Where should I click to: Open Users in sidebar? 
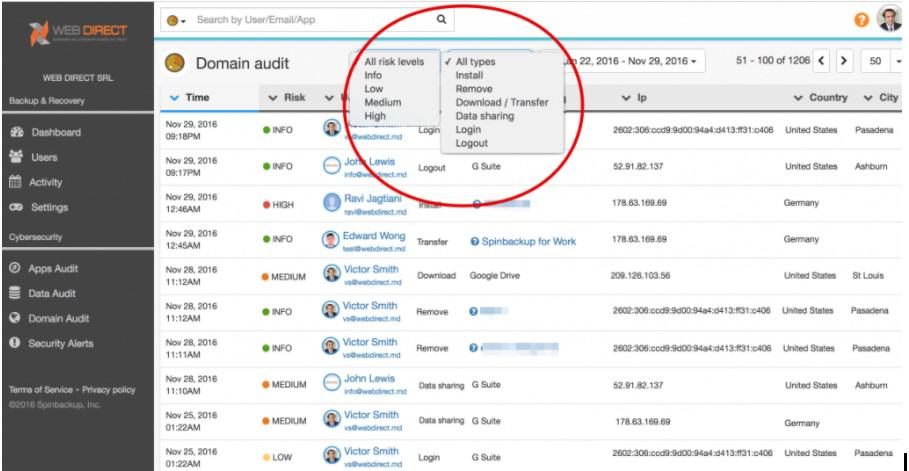45,157
